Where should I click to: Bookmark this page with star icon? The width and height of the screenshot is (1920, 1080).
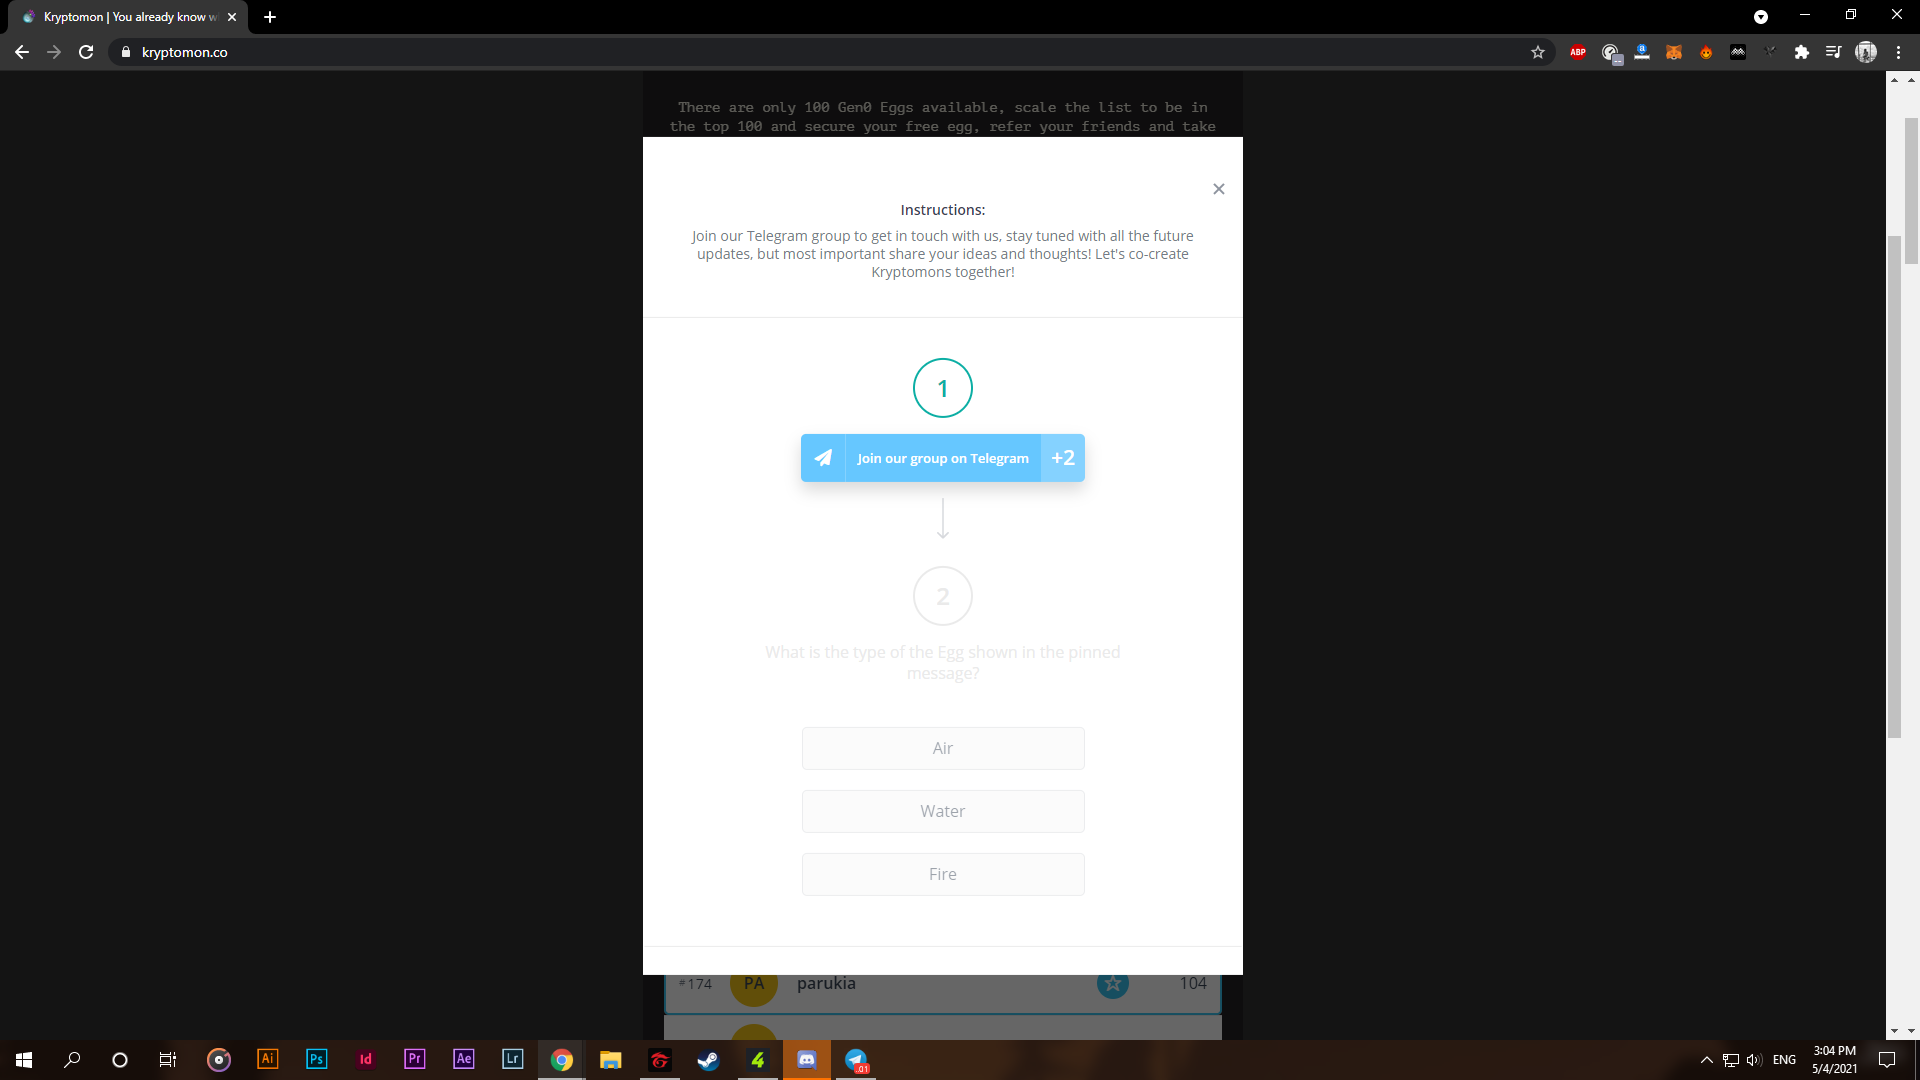[x=1538, y=52]
